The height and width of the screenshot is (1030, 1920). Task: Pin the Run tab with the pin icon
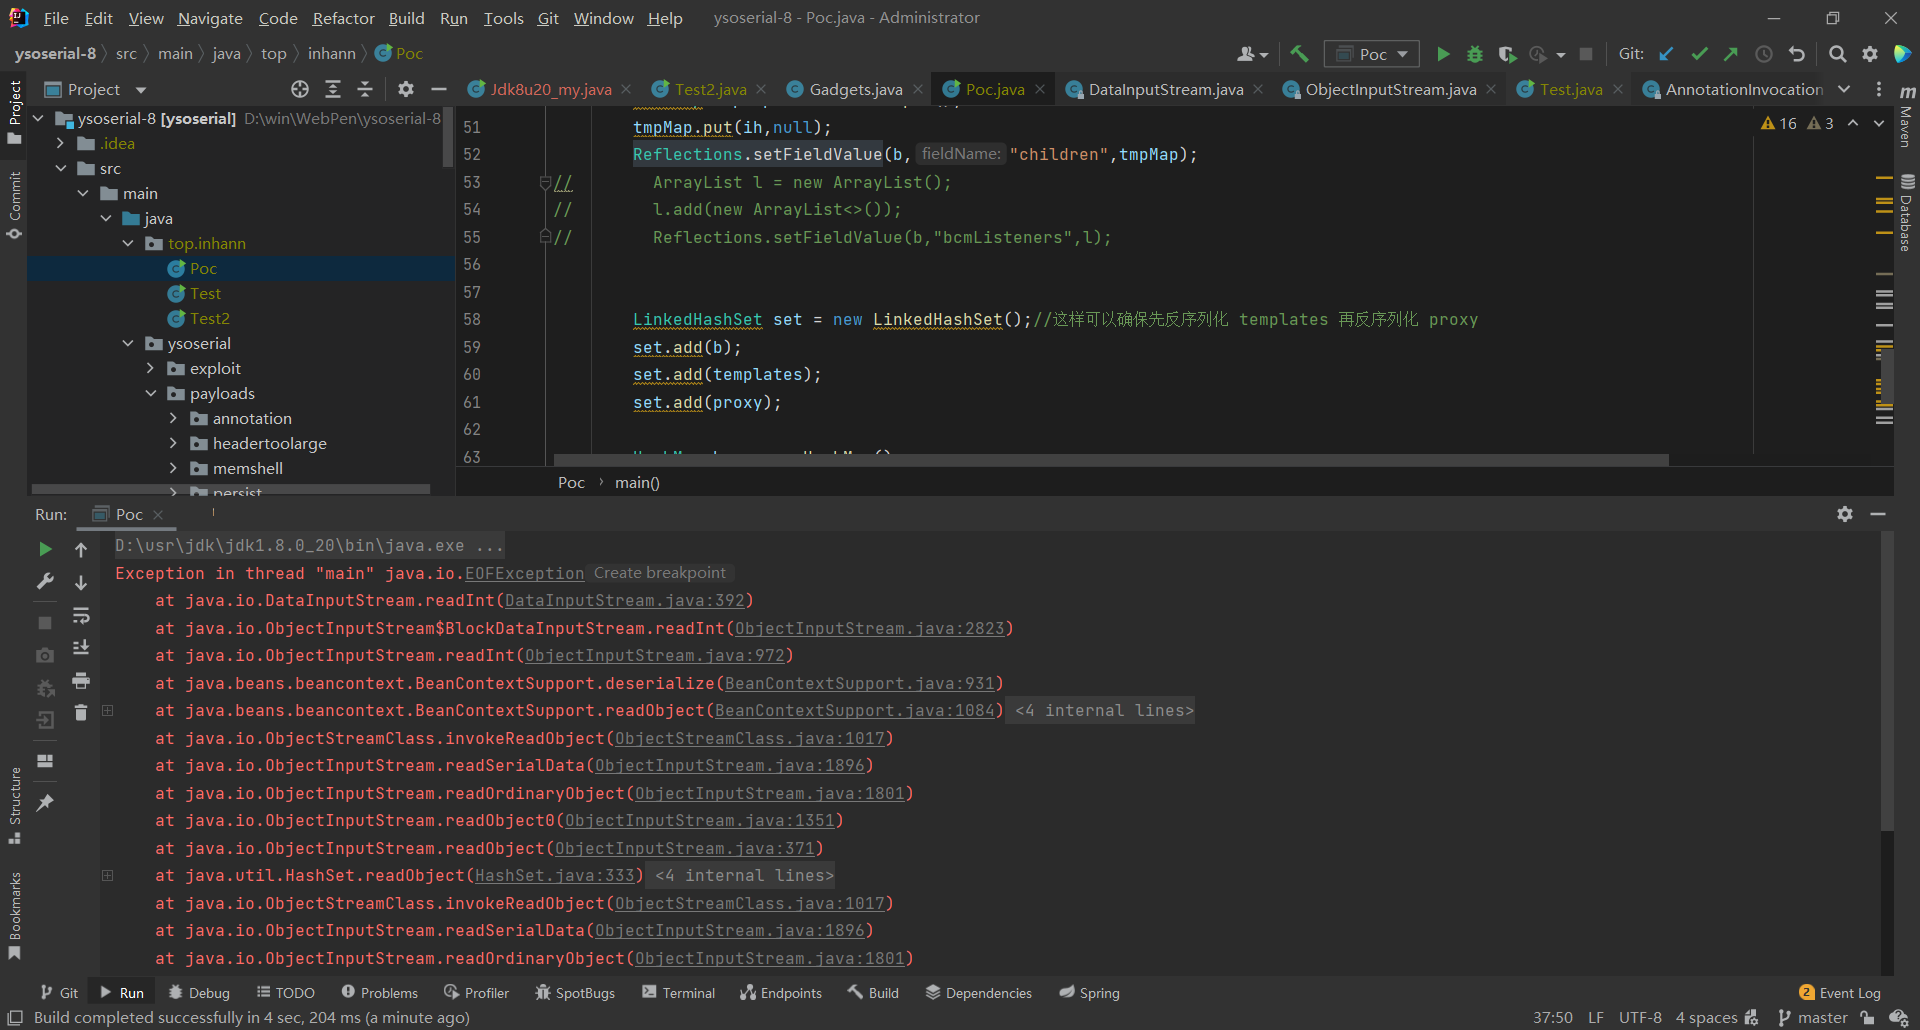pyautogui.click(x=45, y=803)
